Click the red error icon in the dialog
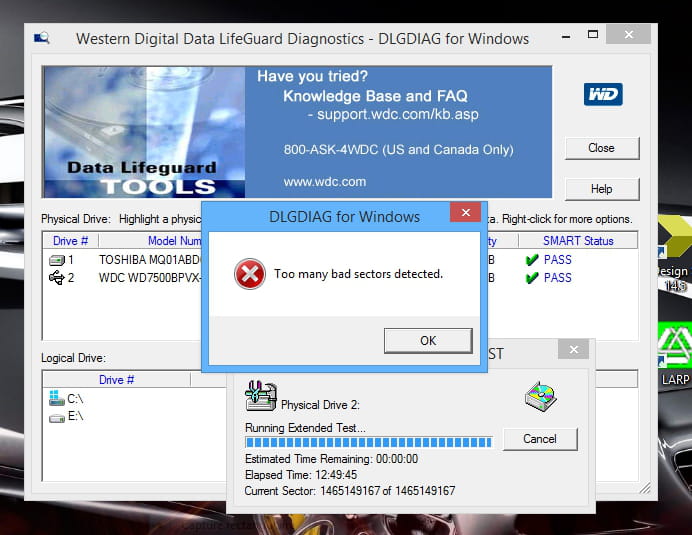The height and width of the screenshot is (535, 692). (x=250, y=274)
